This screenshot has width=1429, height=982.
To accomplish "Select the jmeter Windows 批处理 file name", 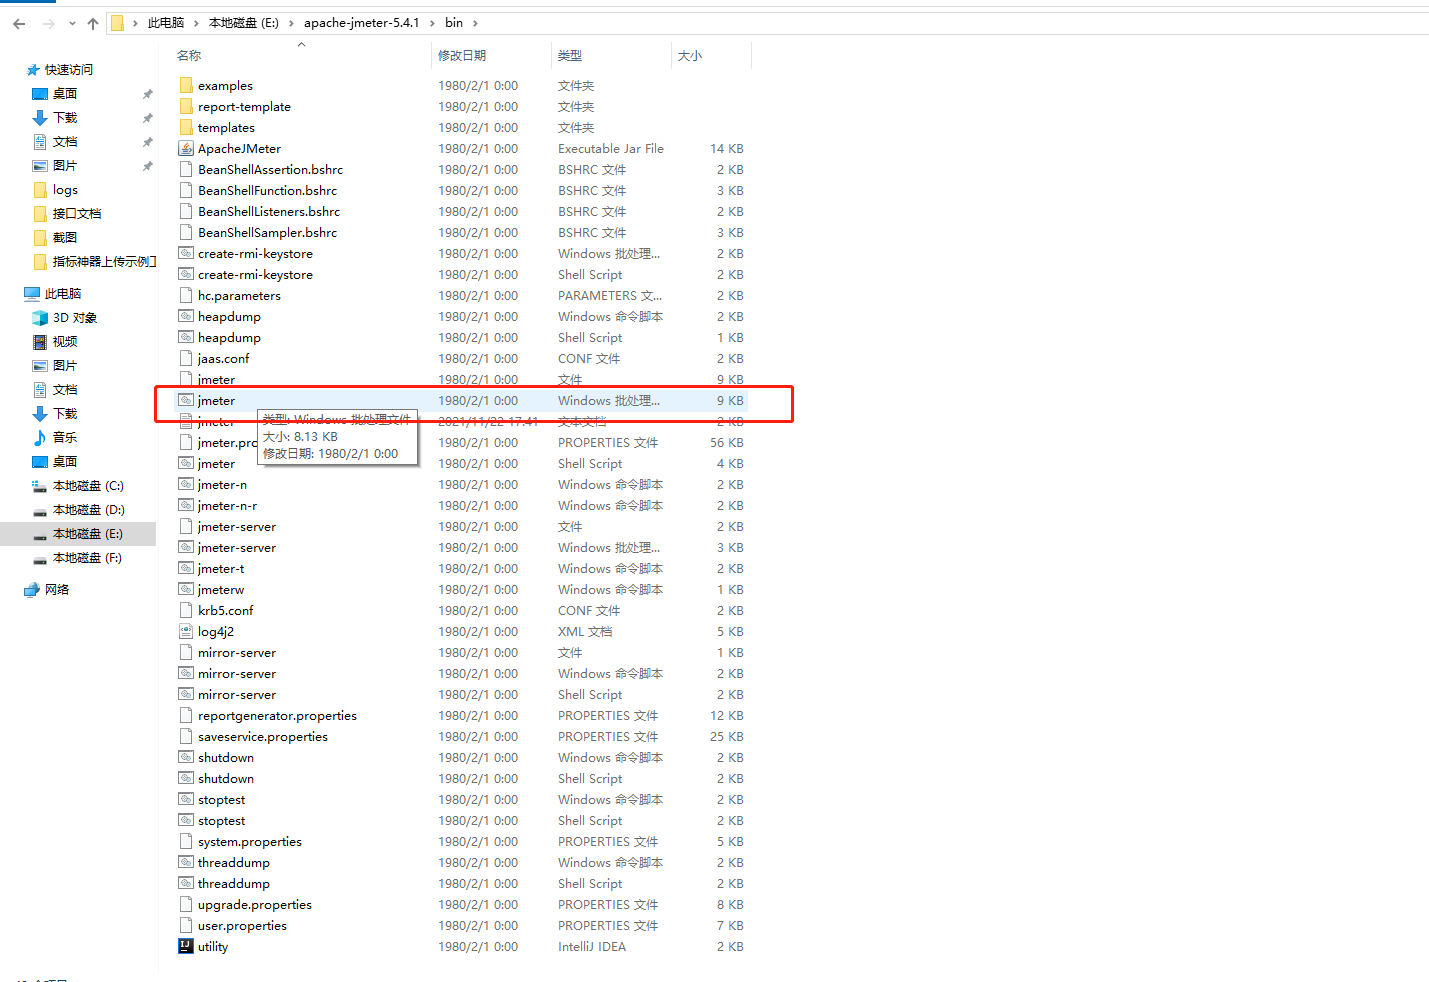I will pos(217,401).
